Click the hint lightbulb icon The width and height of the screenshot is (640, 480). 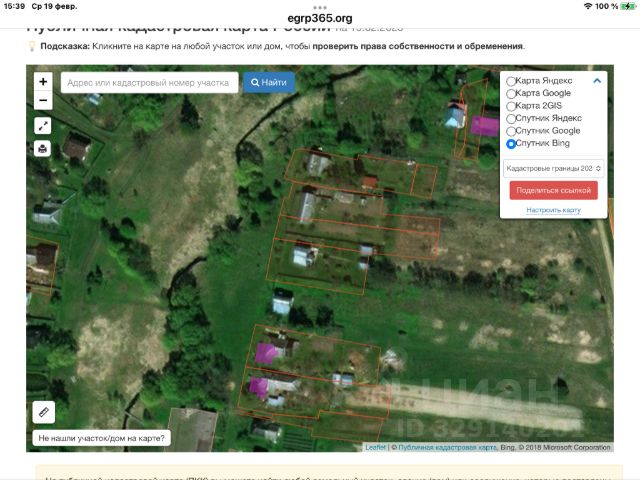[x=31, y=46]
